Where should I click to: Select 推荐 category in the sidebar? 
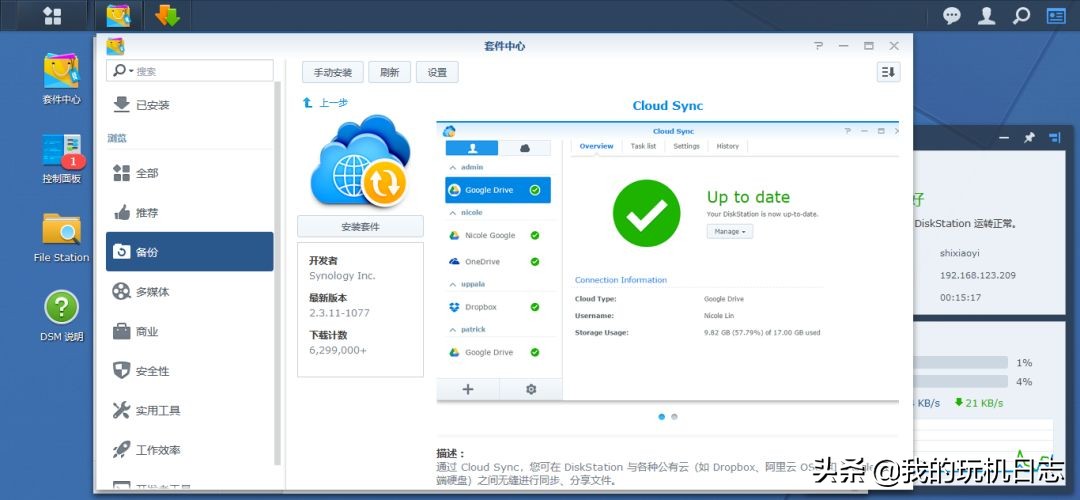tap(189, 213)
